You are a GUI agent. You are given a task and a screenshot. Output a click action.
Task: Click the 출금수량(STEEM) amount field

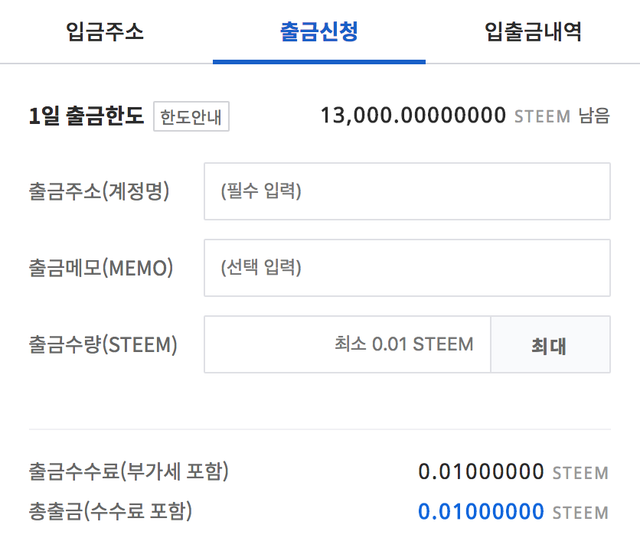click(347, 344)
